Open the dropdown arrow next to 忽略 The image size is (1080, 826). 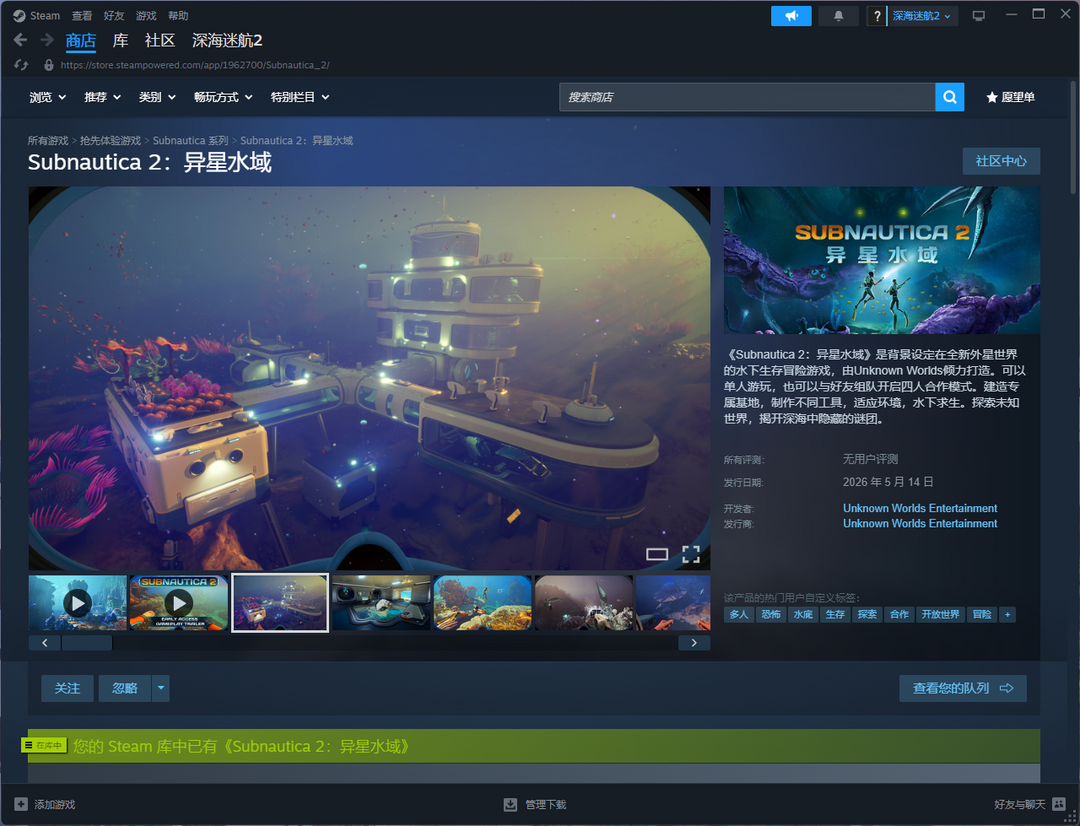pyautogui.click(x=160, y=688)
